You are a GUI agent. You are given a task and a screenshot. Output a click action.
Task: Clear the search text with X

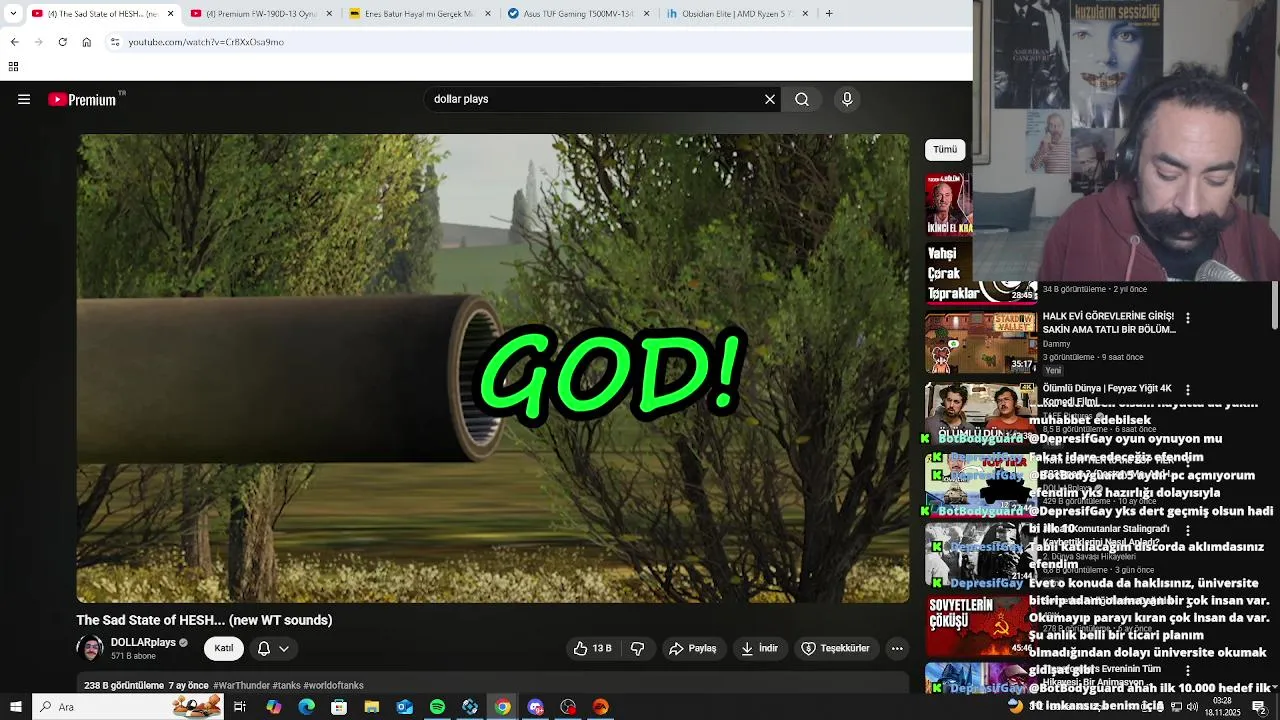(x=770, y=99)
